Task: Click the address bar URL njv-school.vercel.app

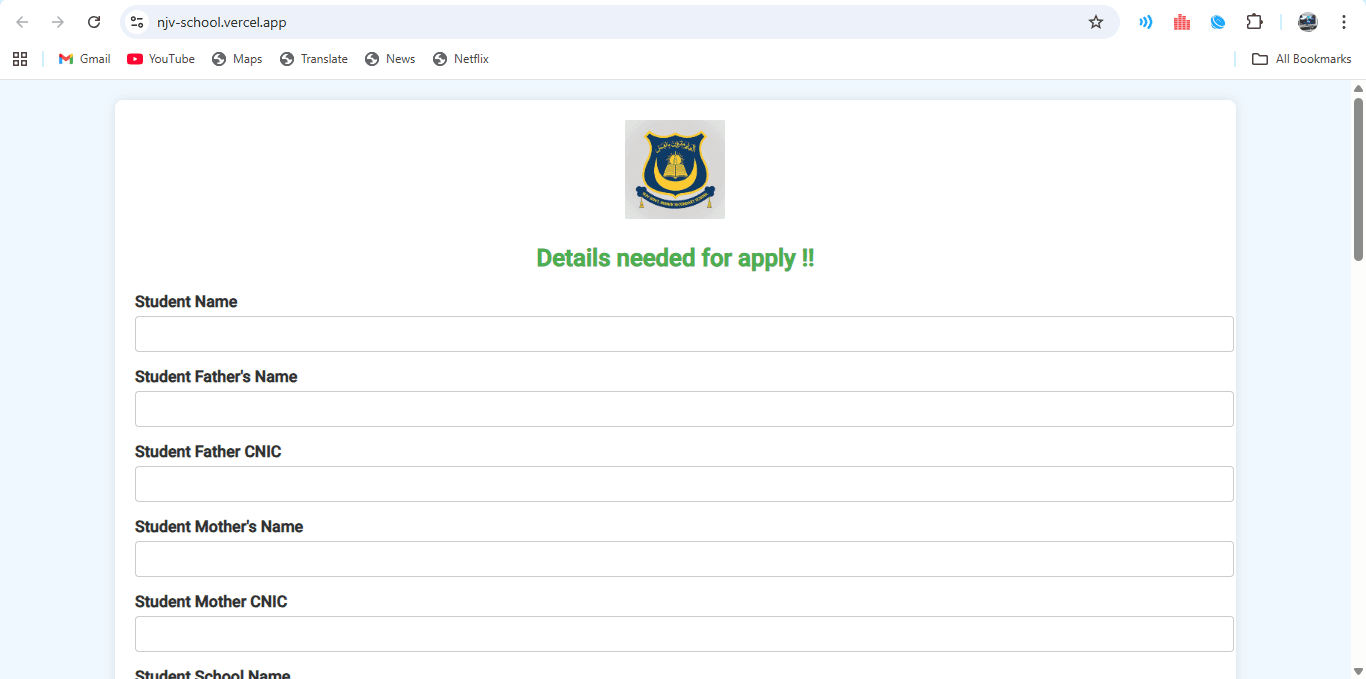Action: click(x=222, y=22)
